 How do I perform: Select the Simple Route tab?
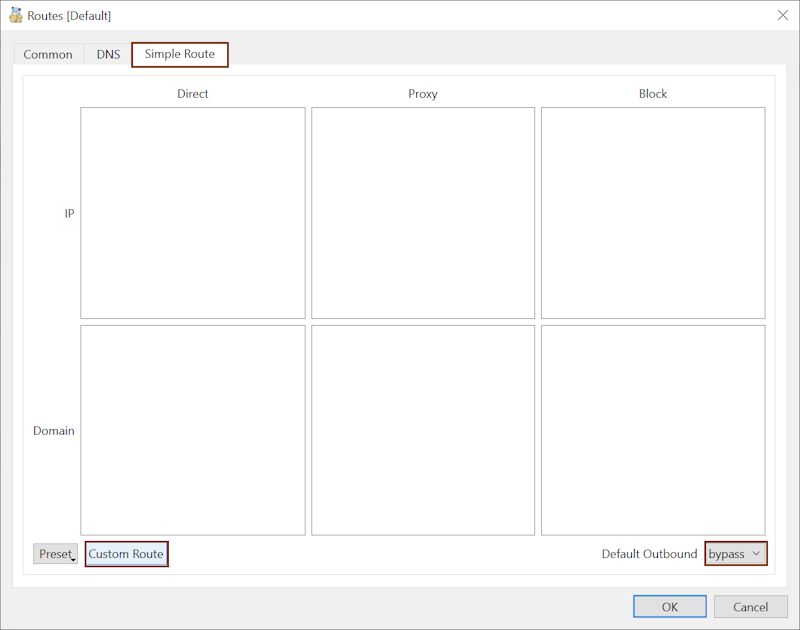[180, 54]
